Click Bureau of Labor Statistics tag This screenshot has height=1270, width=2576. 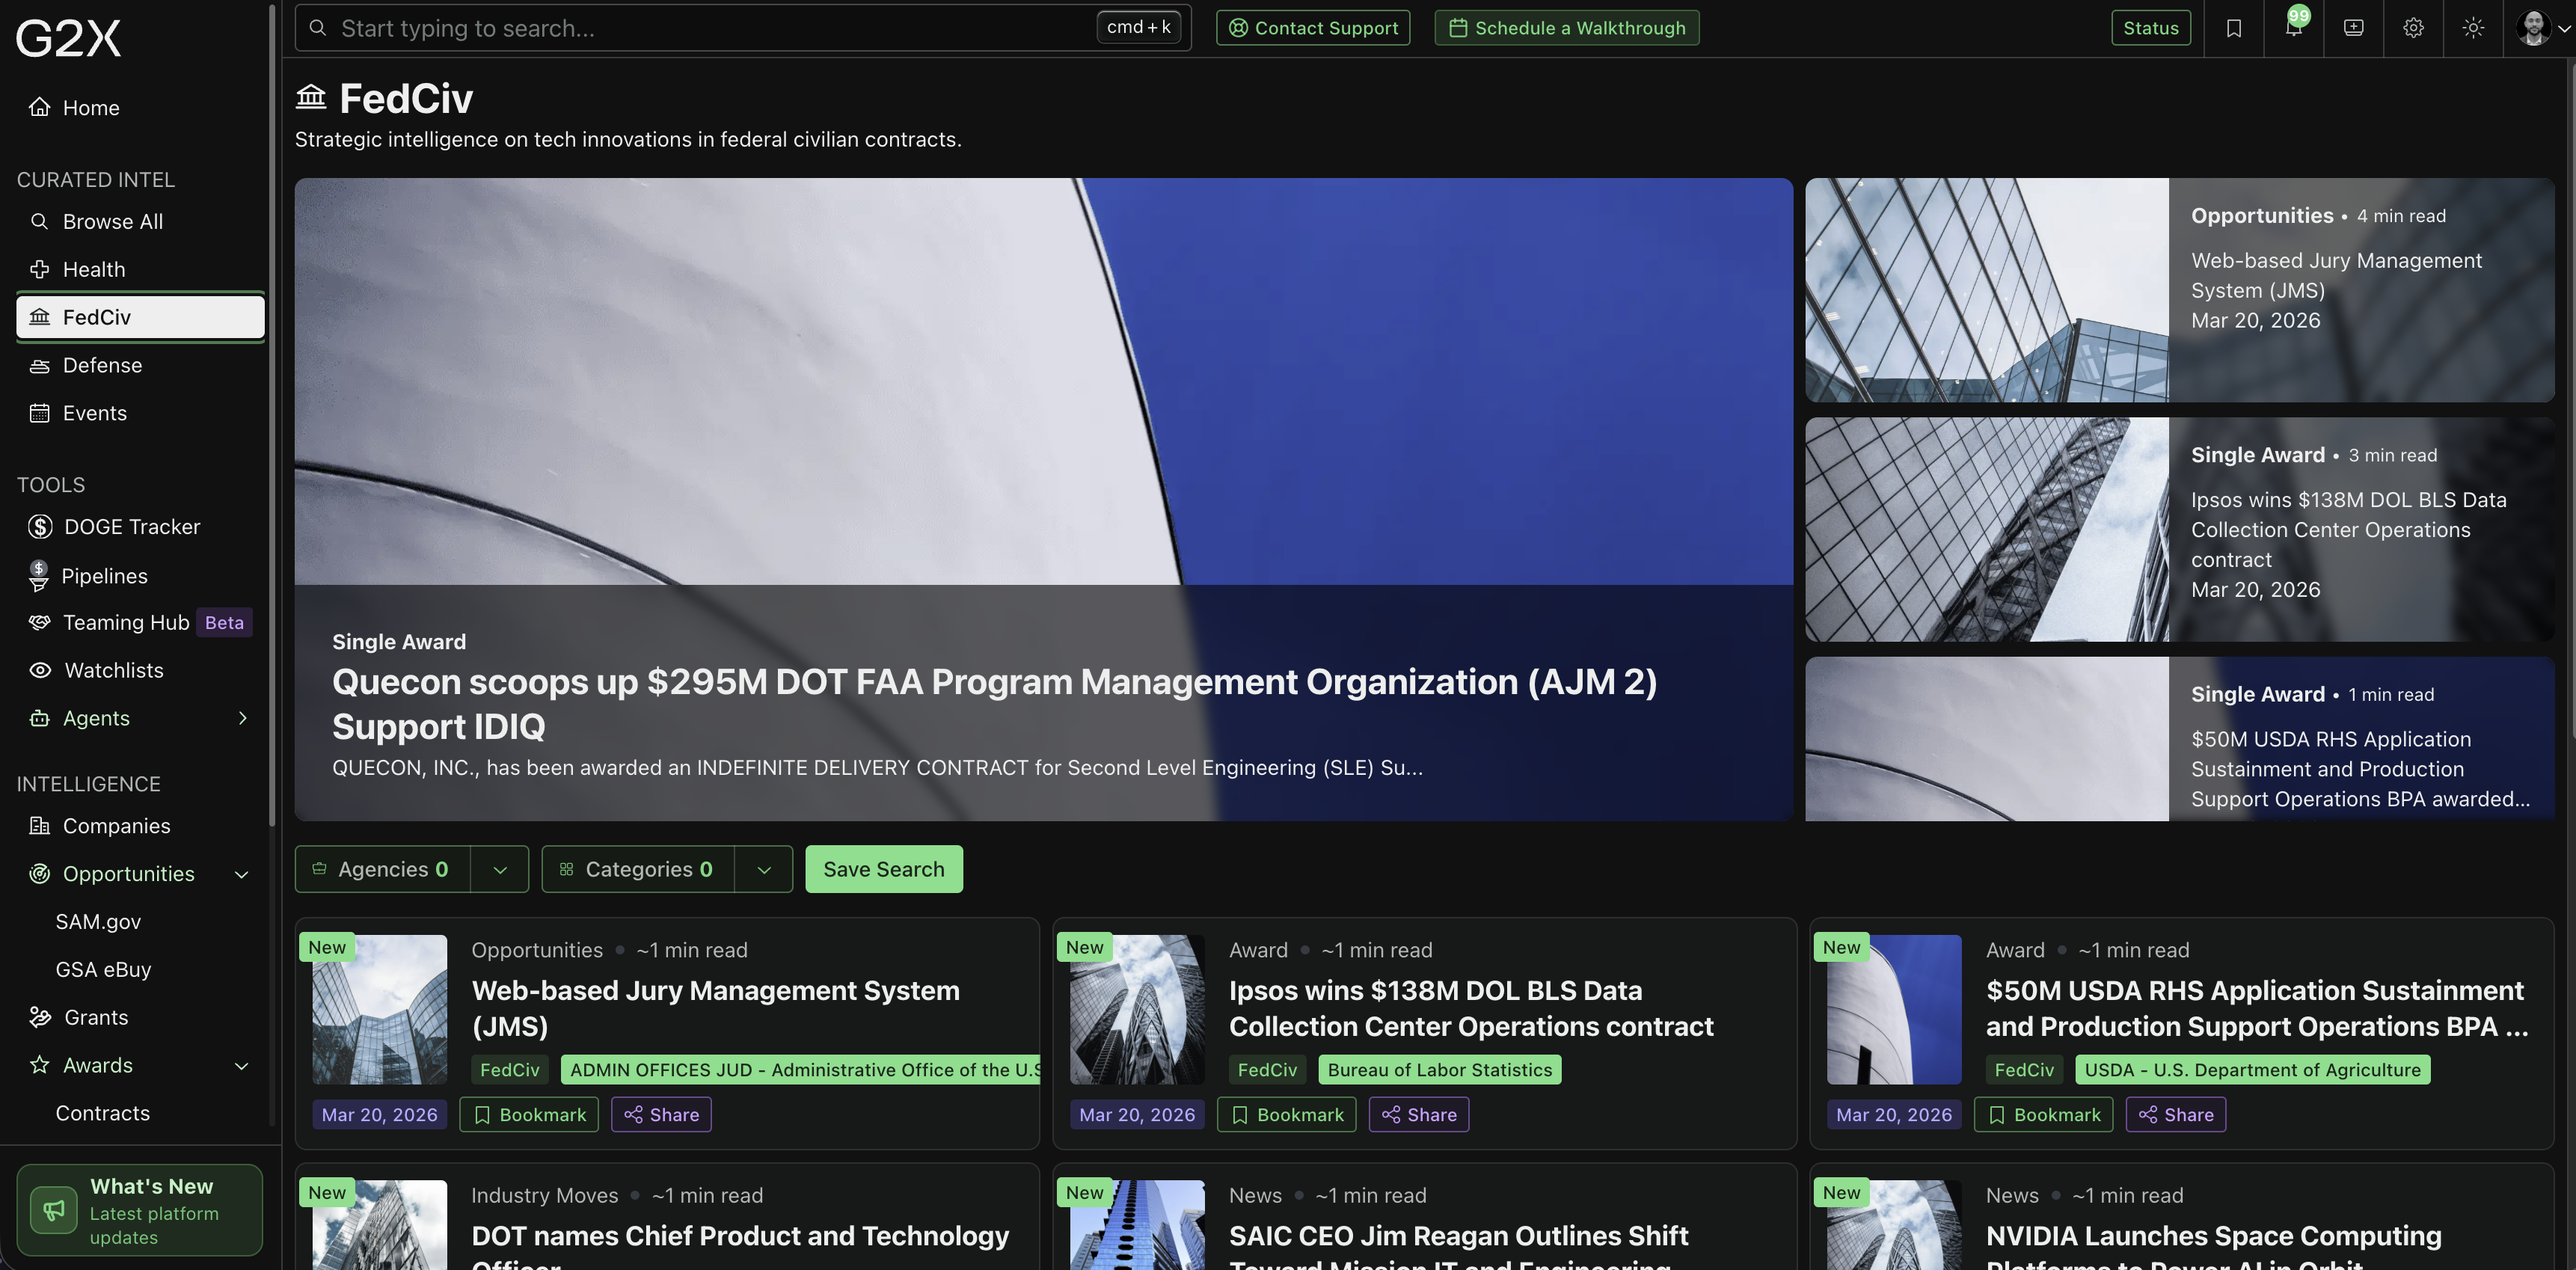click(1440, 1070)
